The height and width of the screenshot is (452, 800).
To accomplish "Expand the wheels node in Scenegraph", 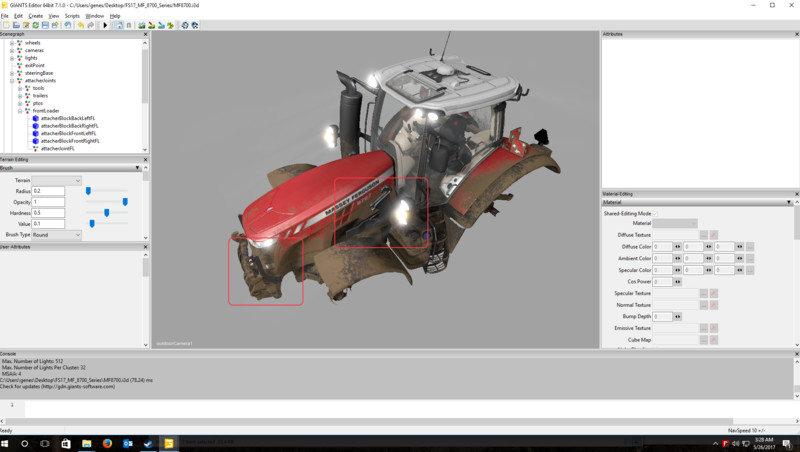I will coord(11,43).
